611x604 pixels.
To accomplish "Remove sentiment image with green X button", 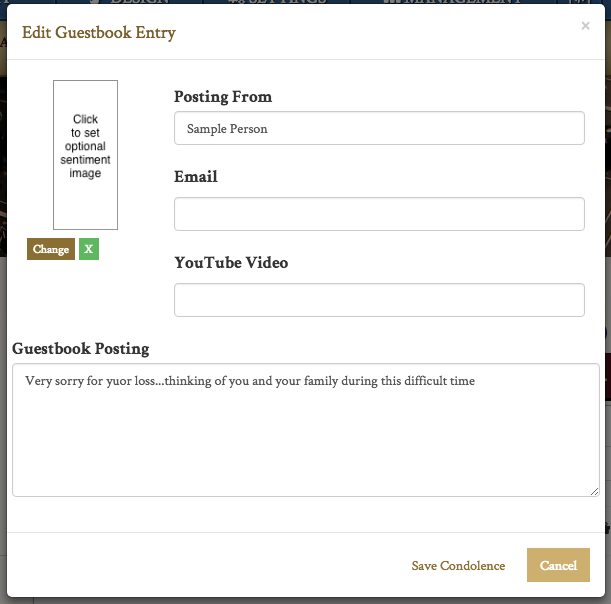I will pos(89,249).
